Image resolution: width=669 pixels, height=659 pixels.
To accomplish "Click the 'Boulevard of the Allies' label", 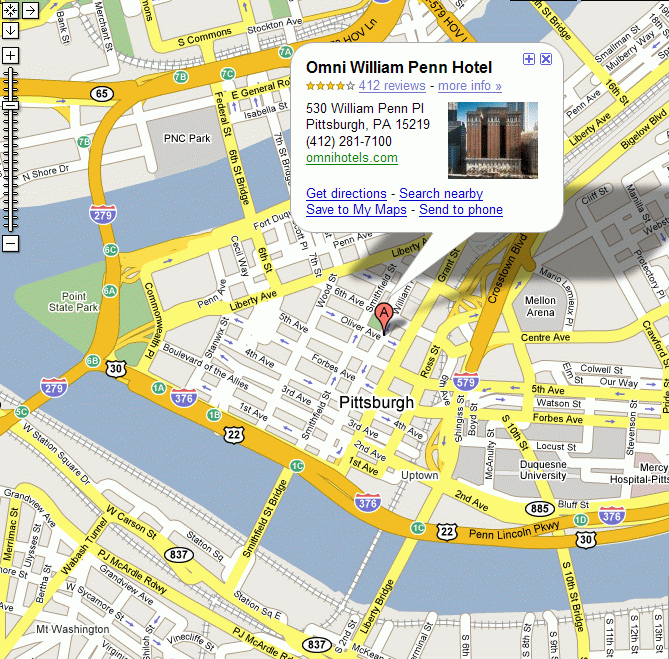I will (205, 366).
